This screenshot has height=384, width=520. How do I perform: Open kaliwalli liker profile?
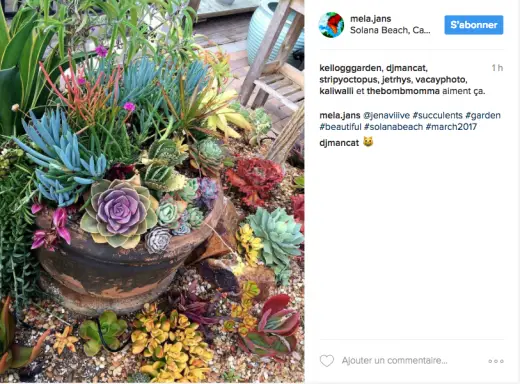336,91
